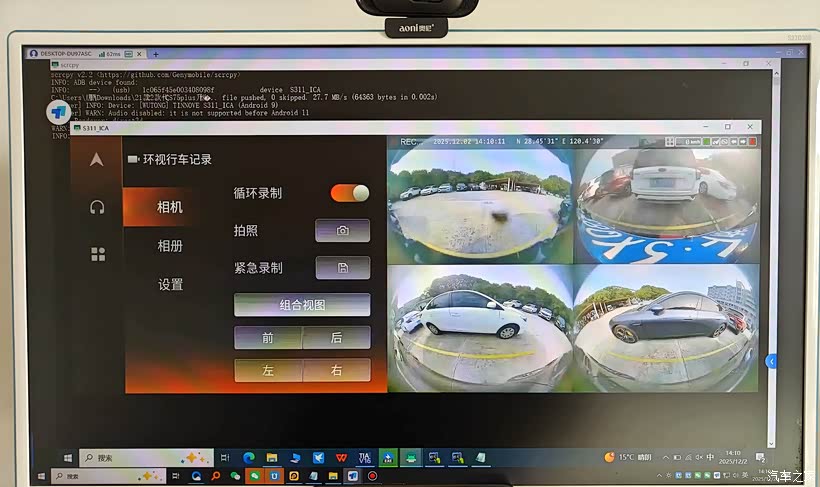Select the 组合视图 combined view button

click(302, 305)
